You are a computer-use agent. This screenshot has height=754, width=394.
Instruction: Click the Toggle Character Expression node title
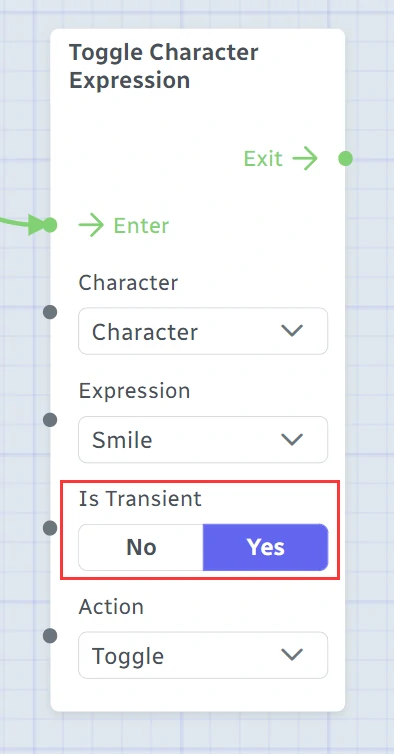click(164, 66)
